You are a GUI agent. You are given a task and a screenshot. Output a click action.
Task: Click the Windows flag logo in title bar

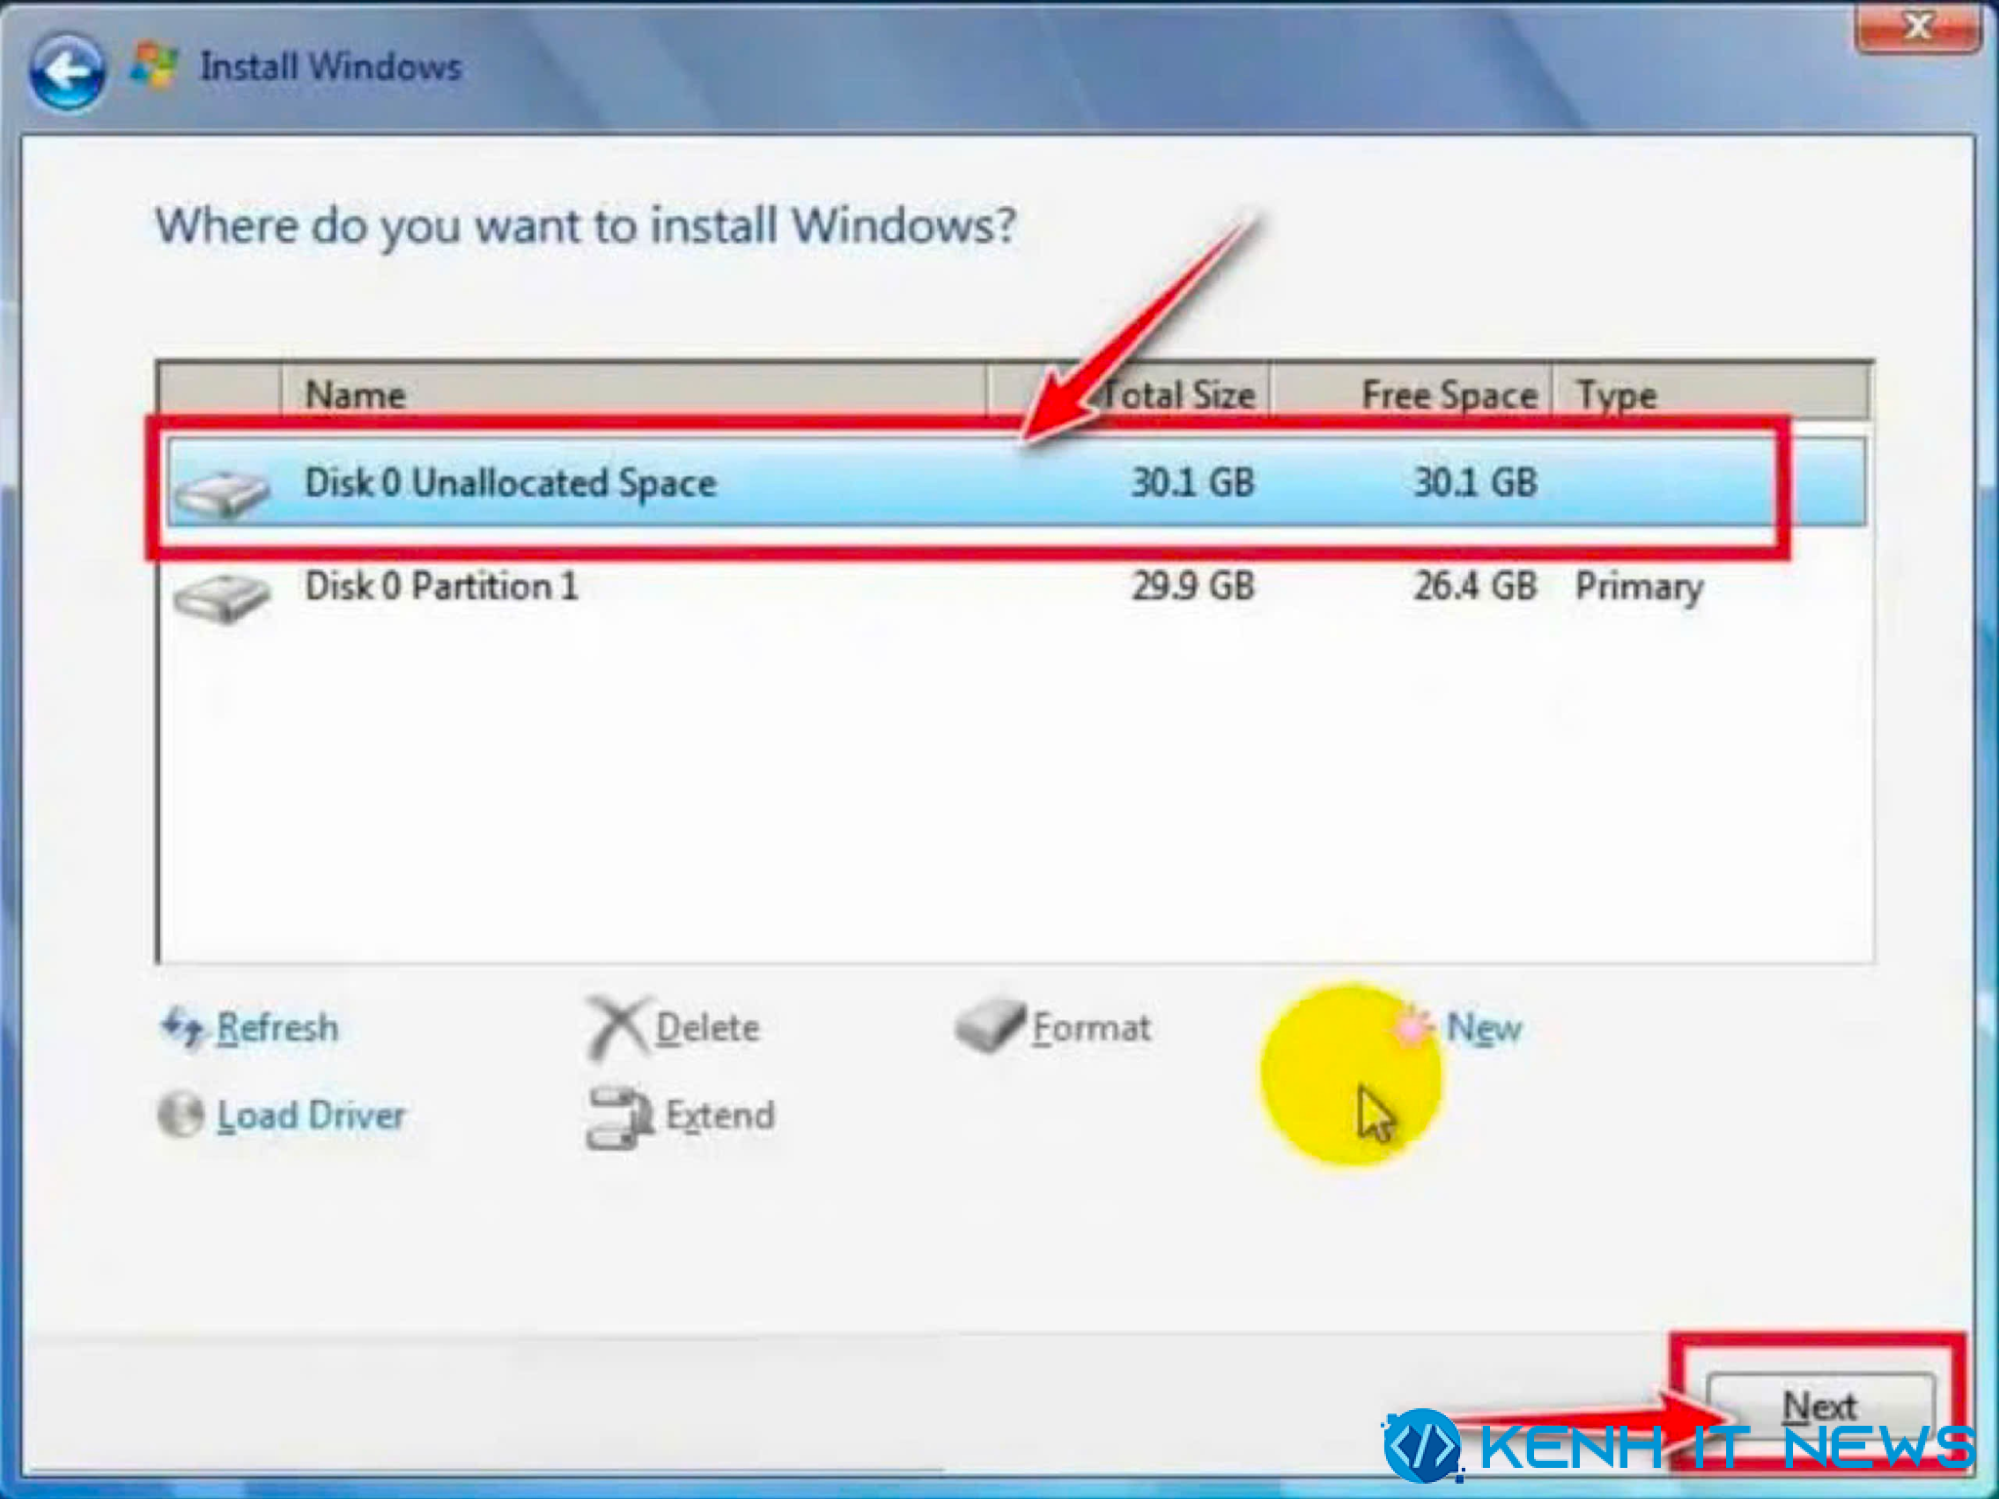(155, 66)
